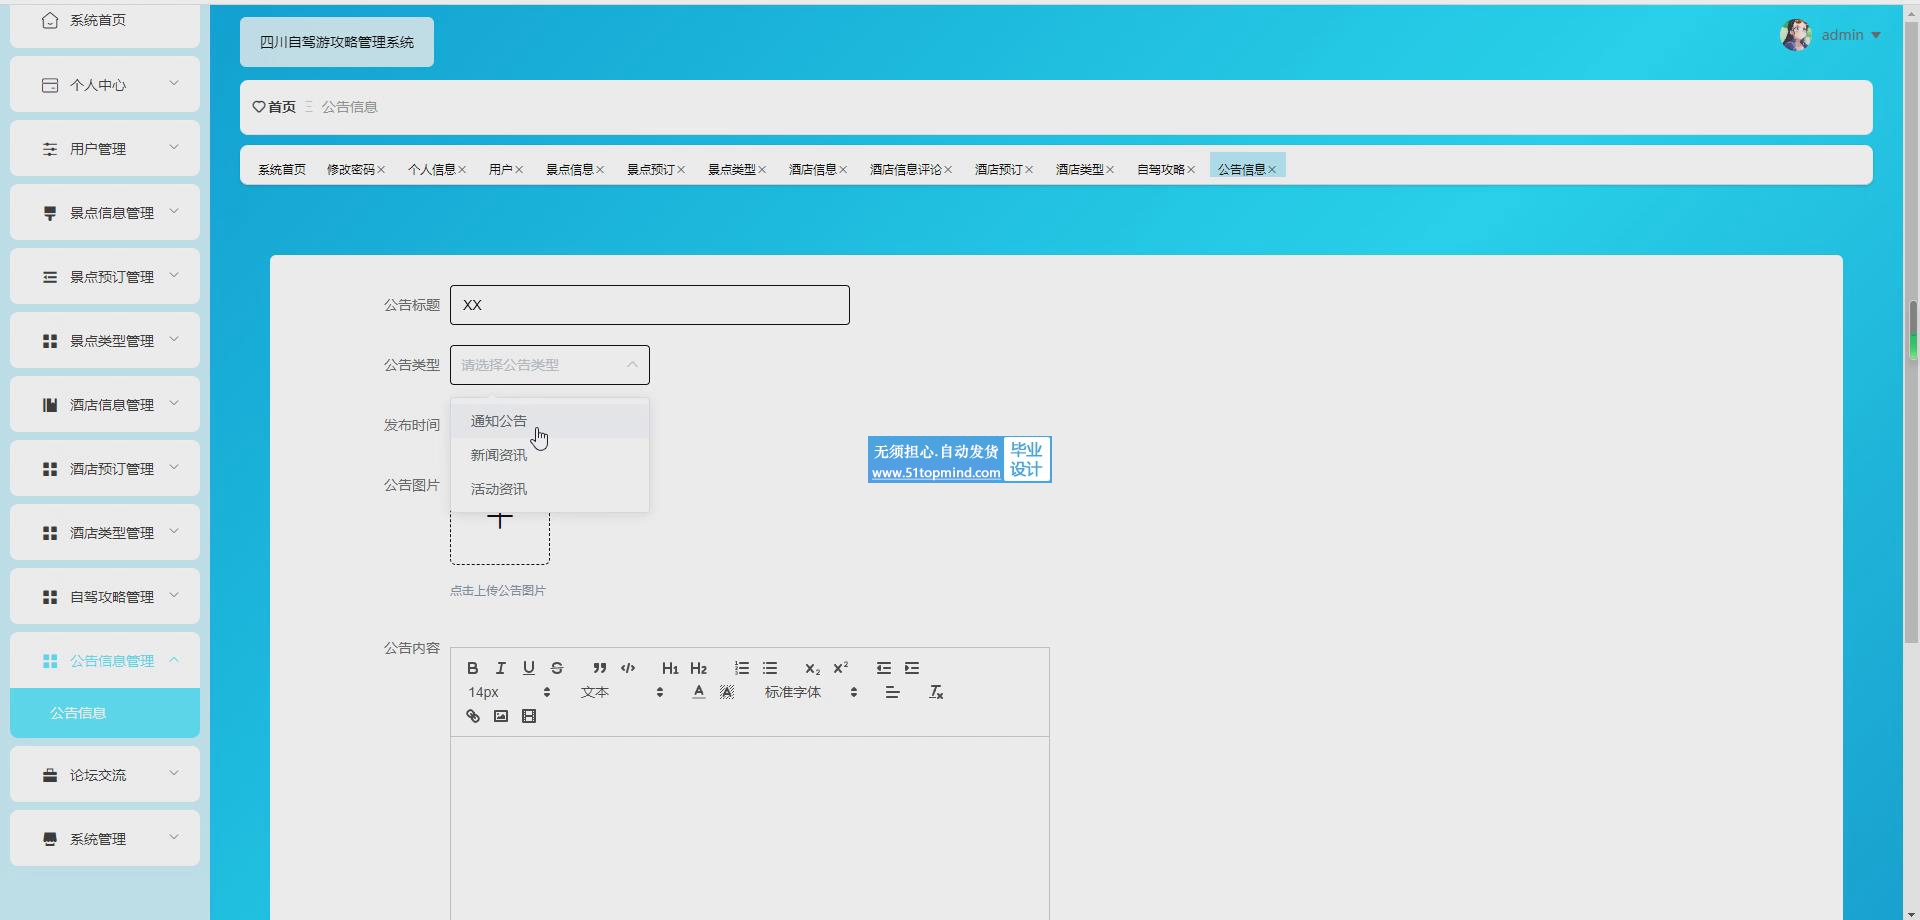
Task: Expand 景点信息管理 sidebar menu
Action: click(105, 212)
